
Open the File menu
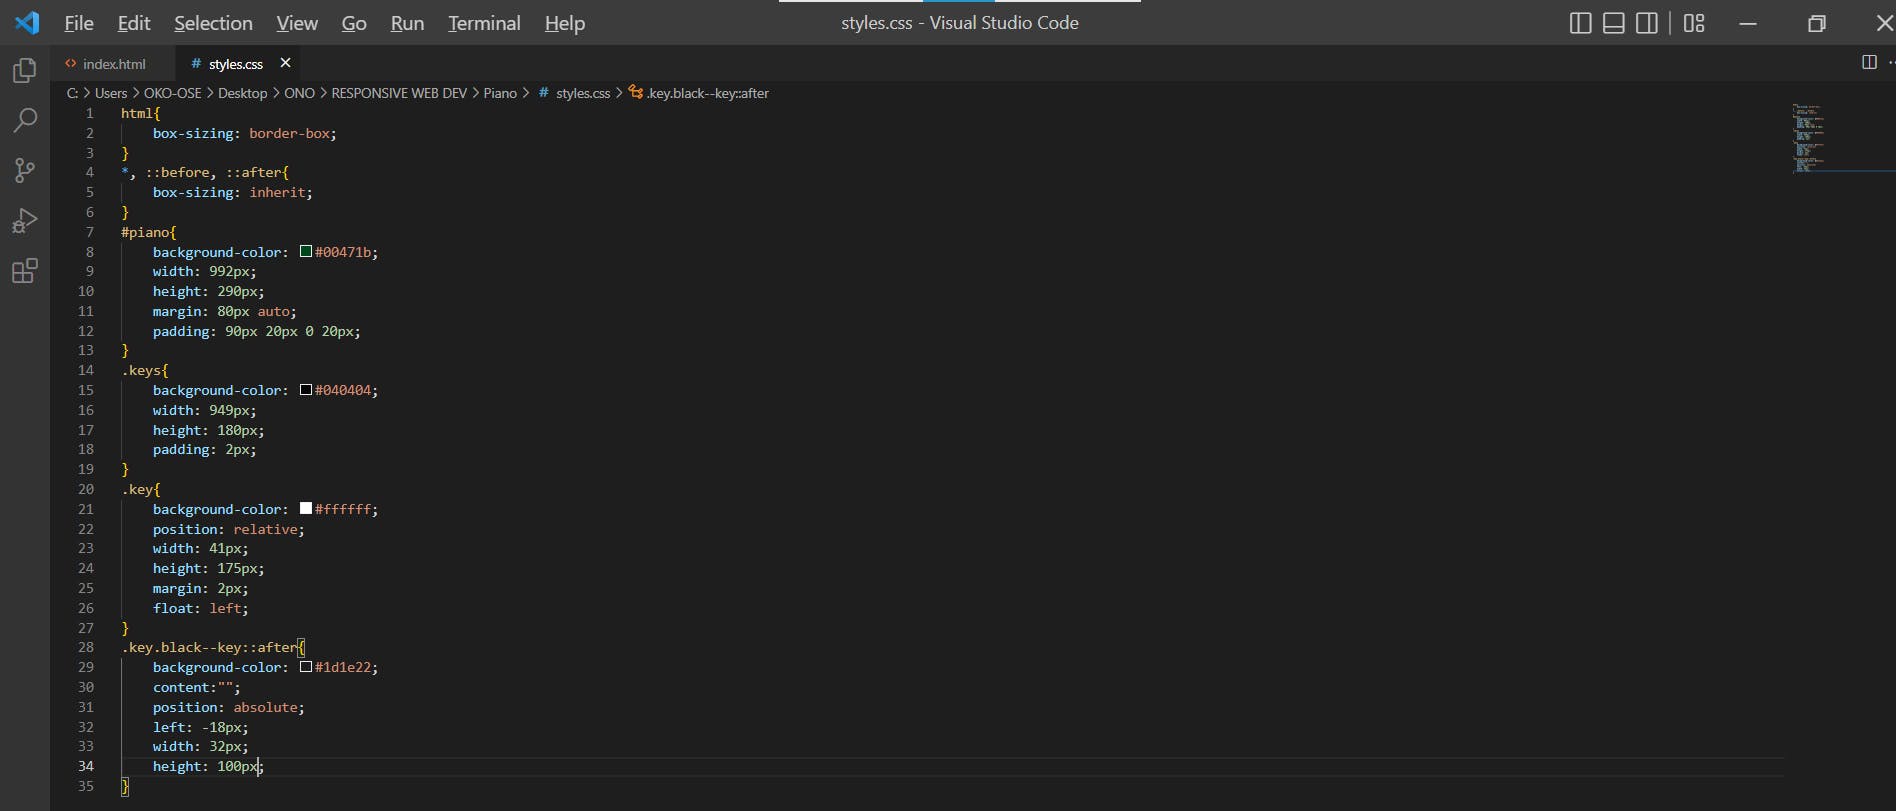tap(78, 23)
